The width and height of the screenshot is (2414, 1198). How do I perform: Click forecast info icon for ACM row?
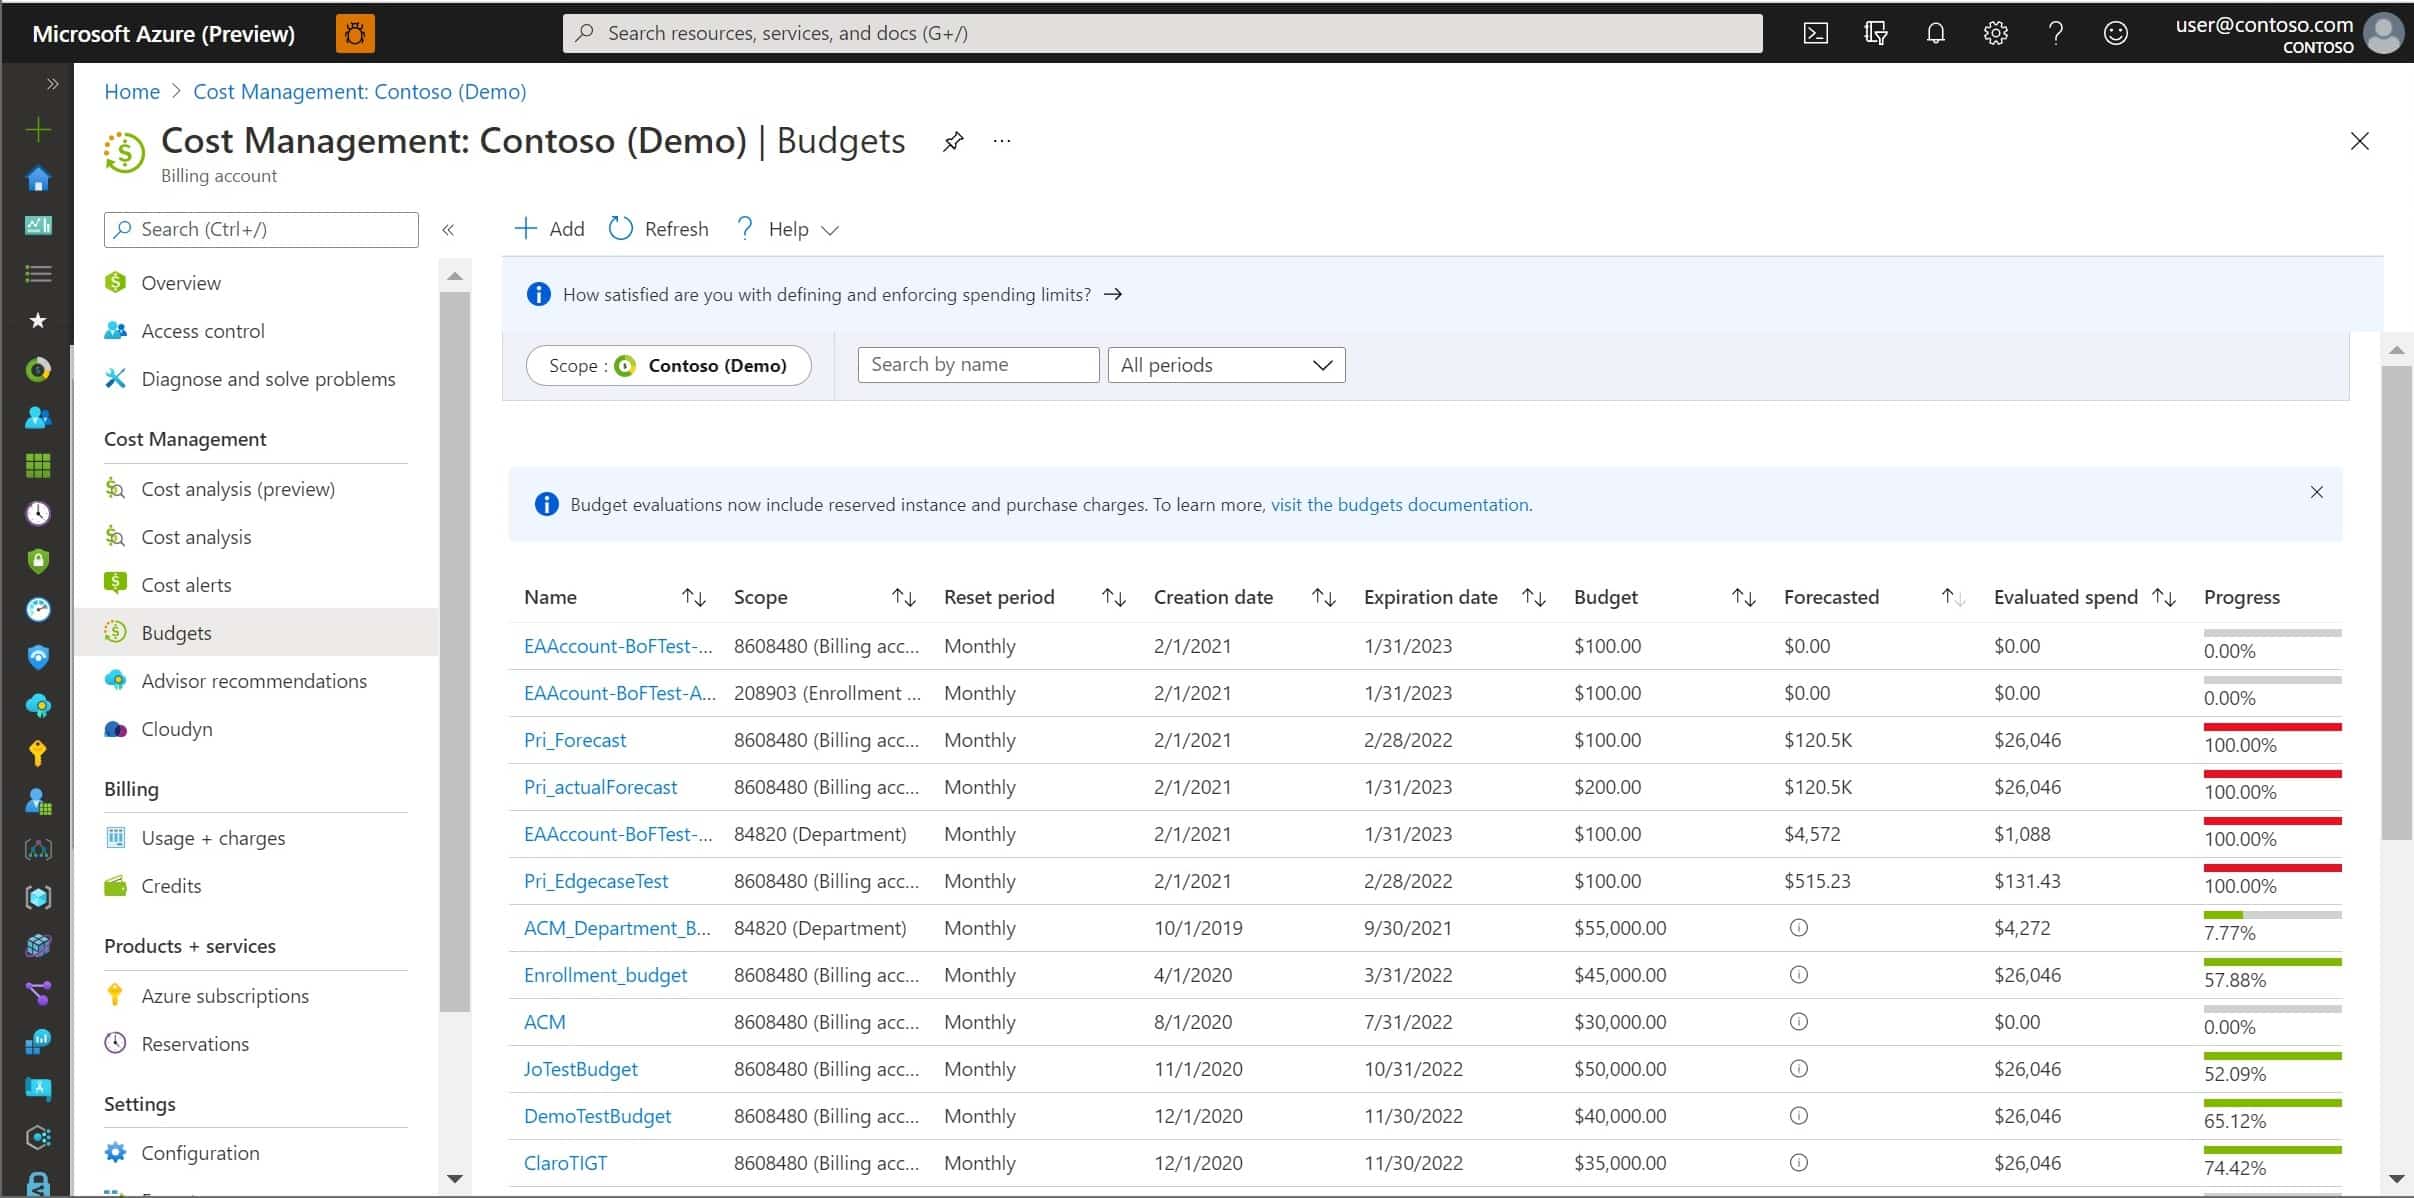pyautogui.click(x=1798, y=1022)
